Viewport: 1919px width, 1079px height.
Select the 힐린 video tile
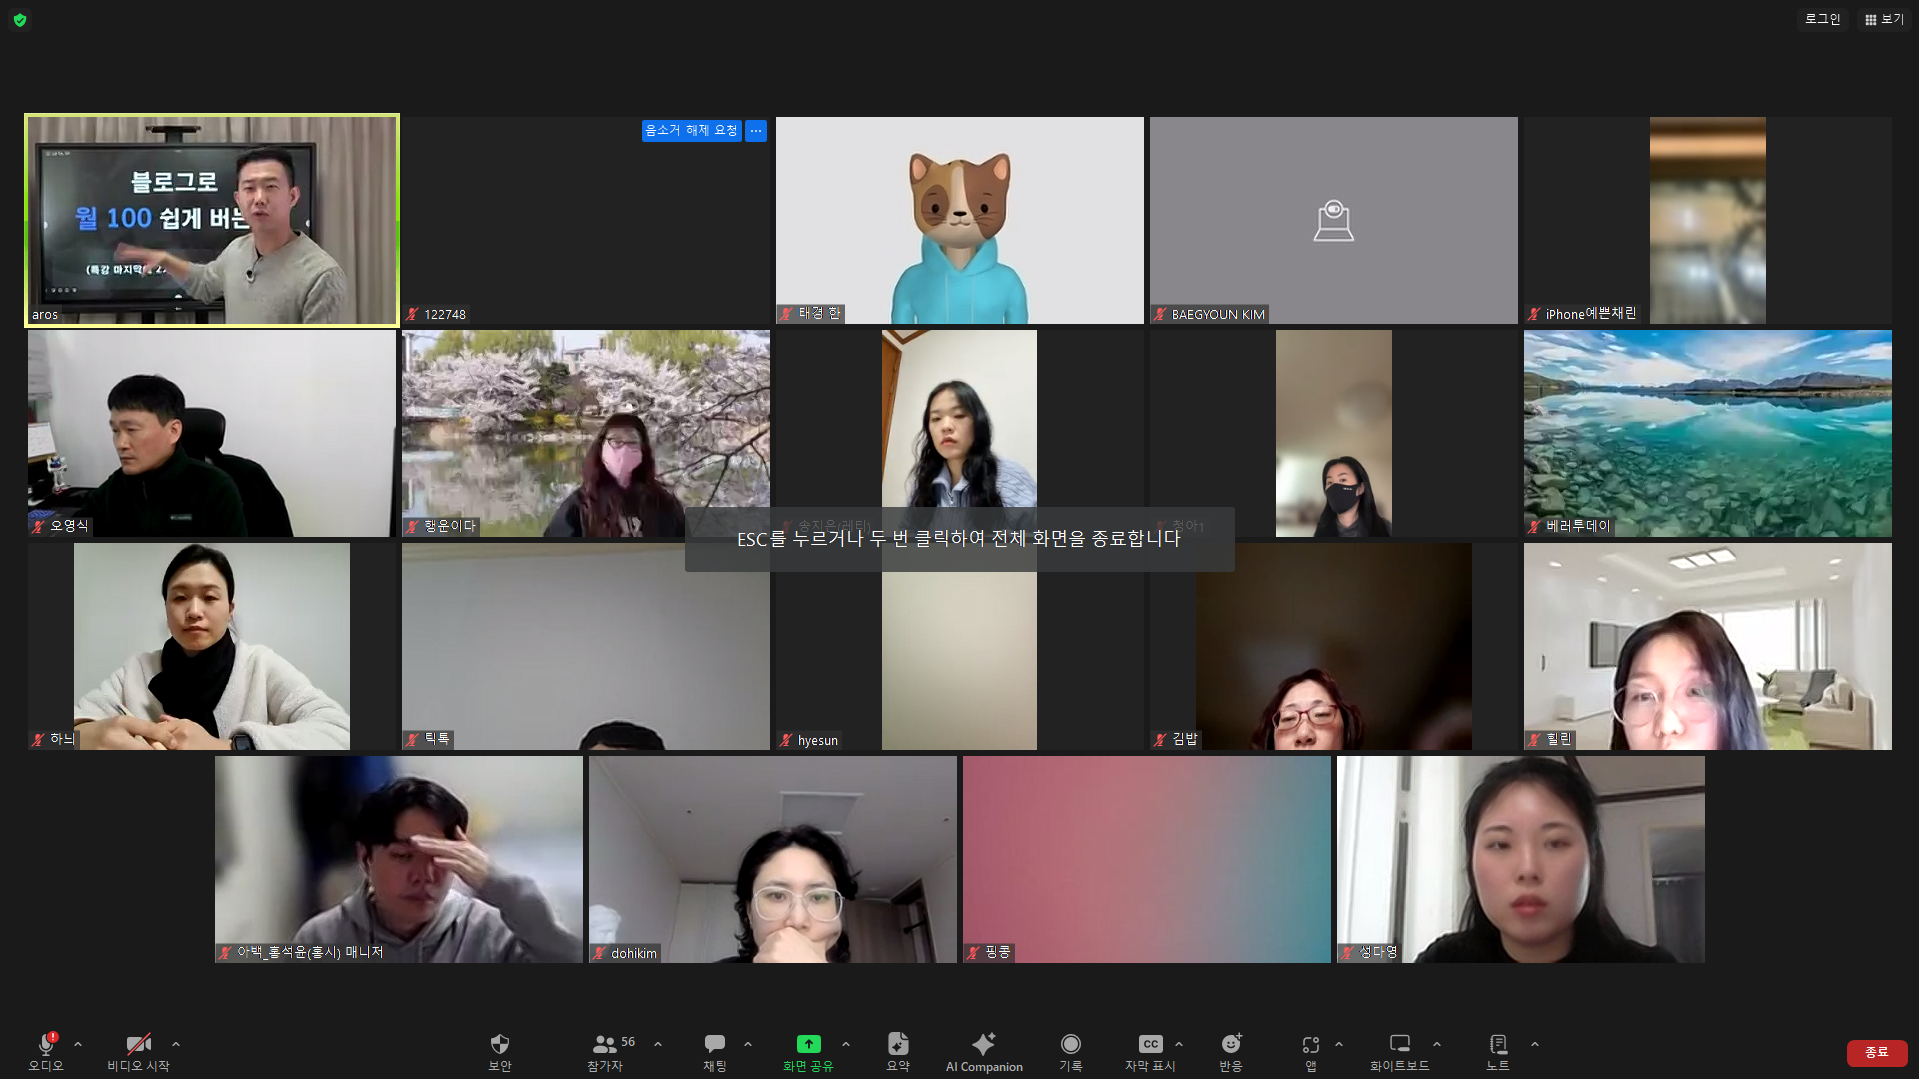pos(1708,646)
